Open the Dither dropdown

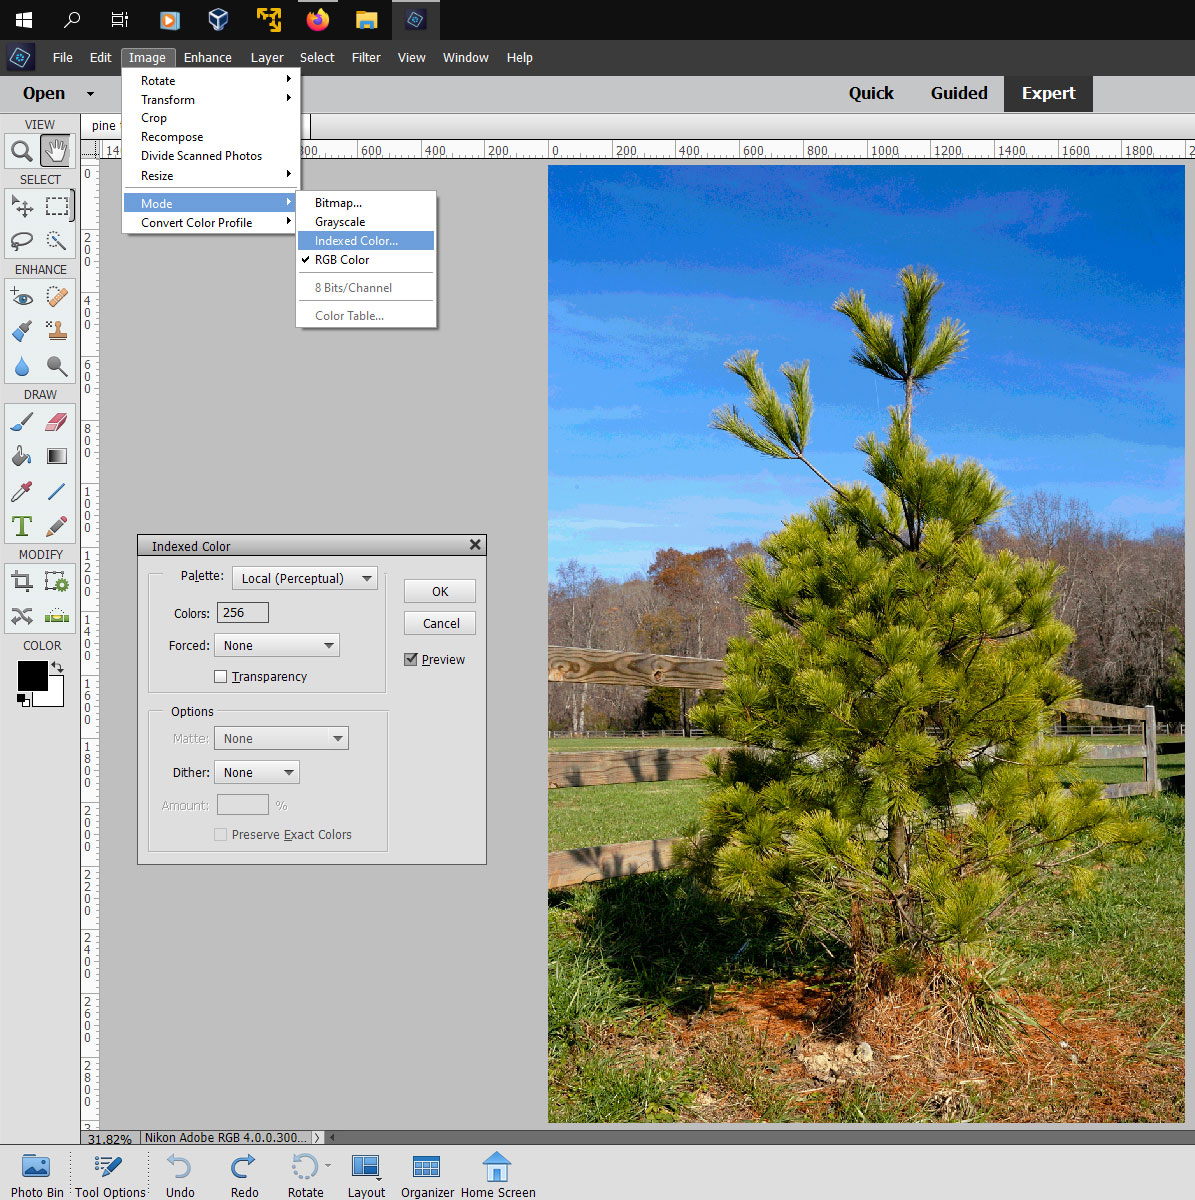pyautogui.click(x=256, y=772)
